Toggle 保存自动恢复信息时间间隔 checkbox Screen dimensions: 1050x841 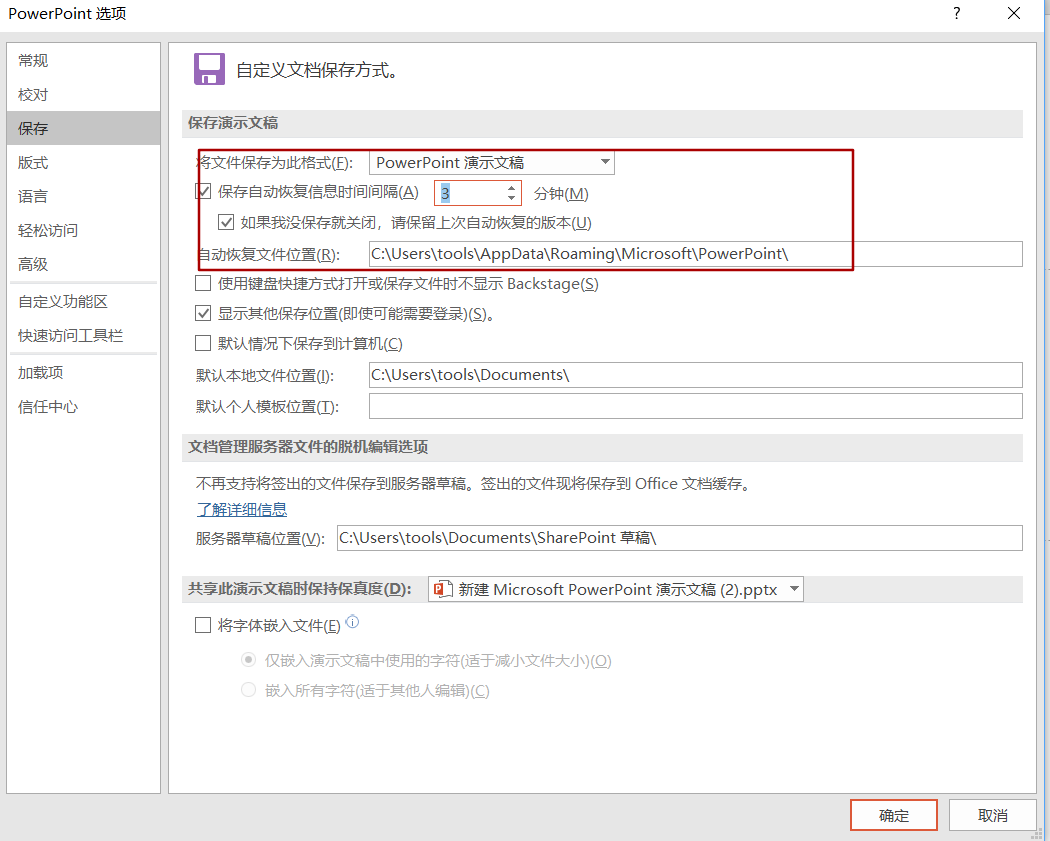203,192
